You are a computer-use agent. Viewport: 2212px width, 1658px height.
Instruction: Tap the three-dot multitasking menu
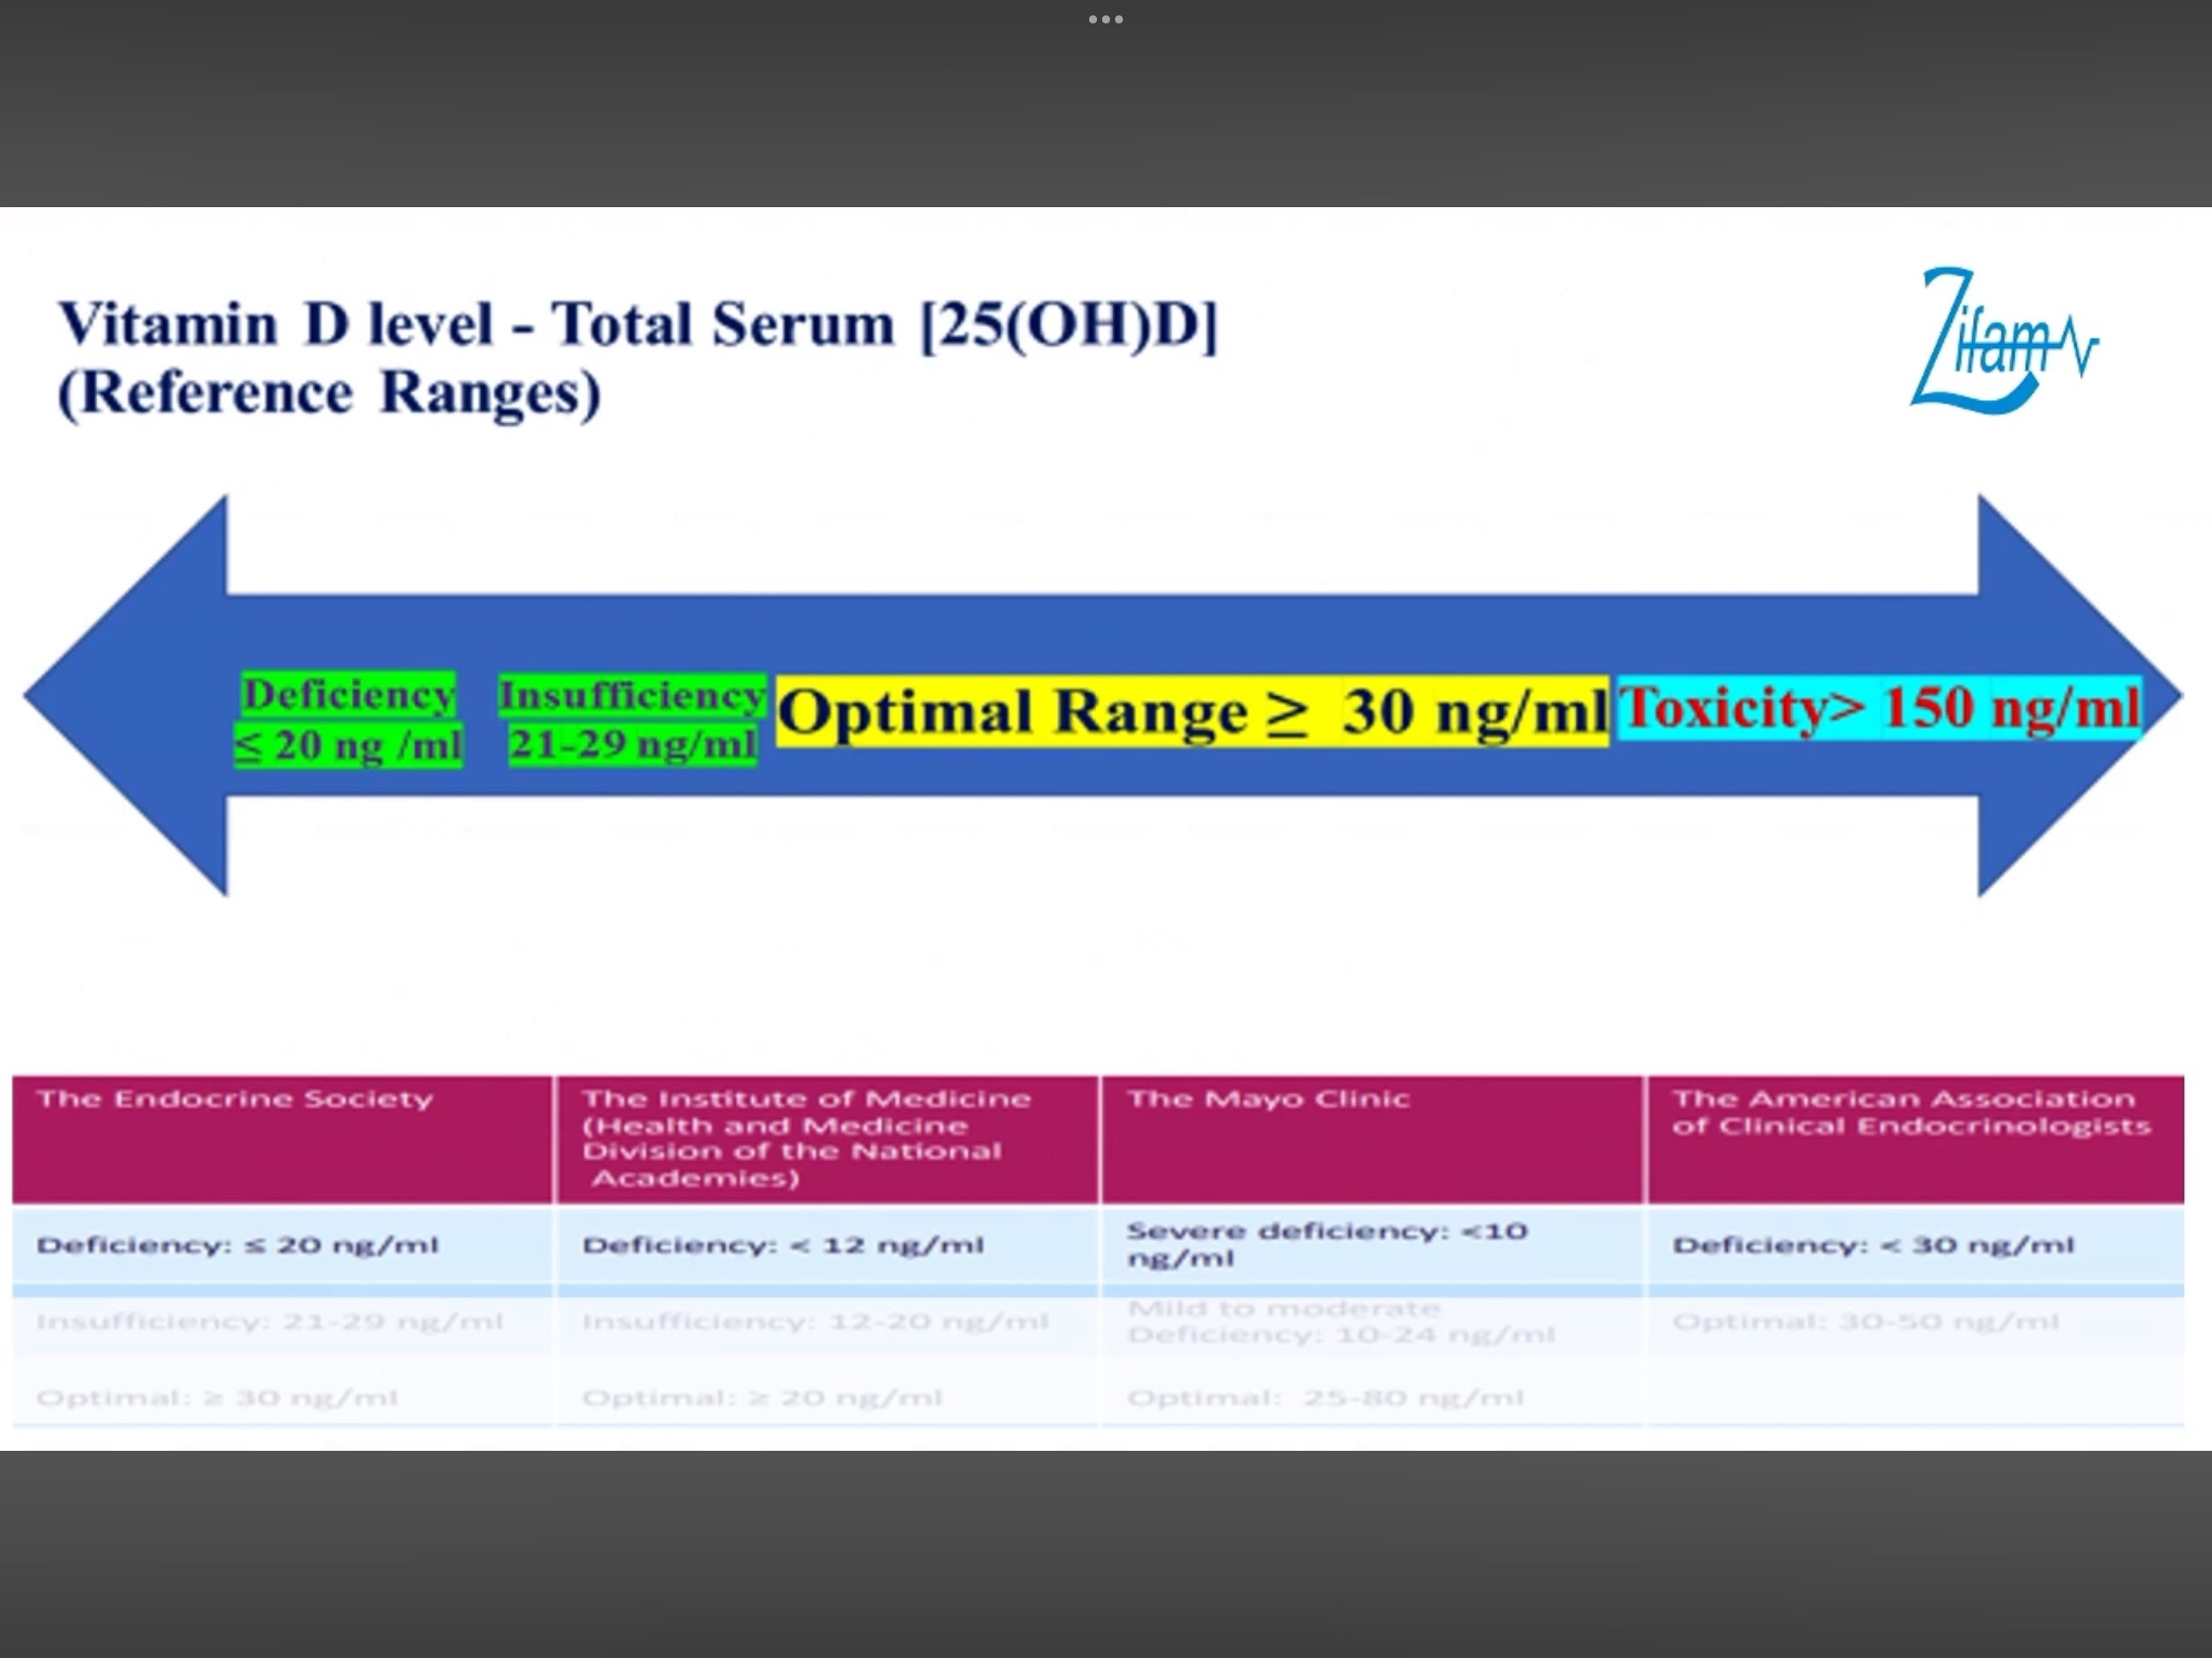click(1105, 19)
